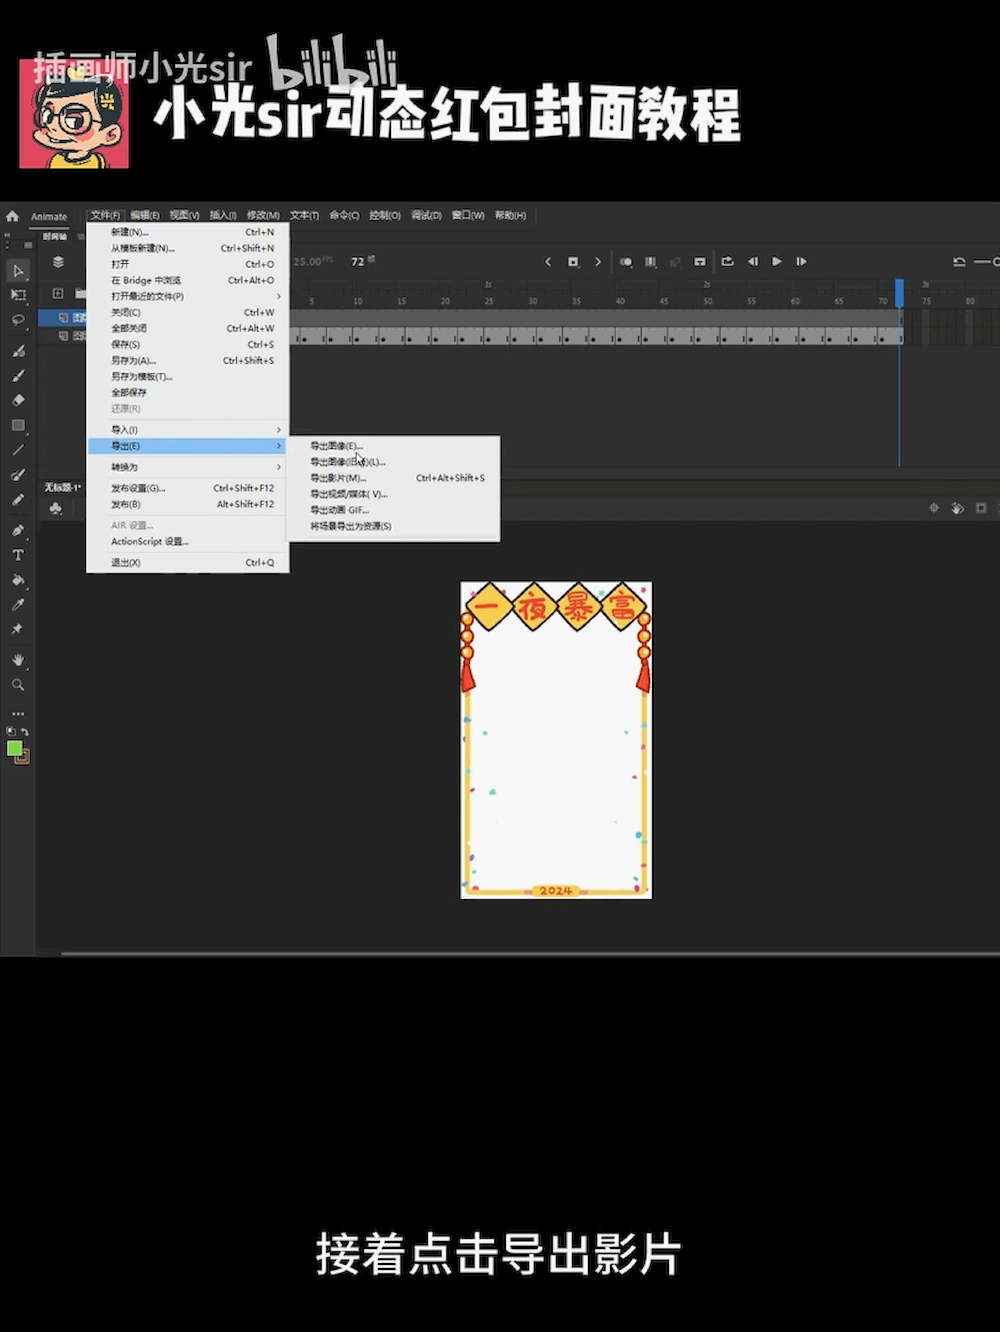Click the Animate home icon
The height and width of the screenshot is (1332, 1000).
pyautogui.click(x=12, y=216)
